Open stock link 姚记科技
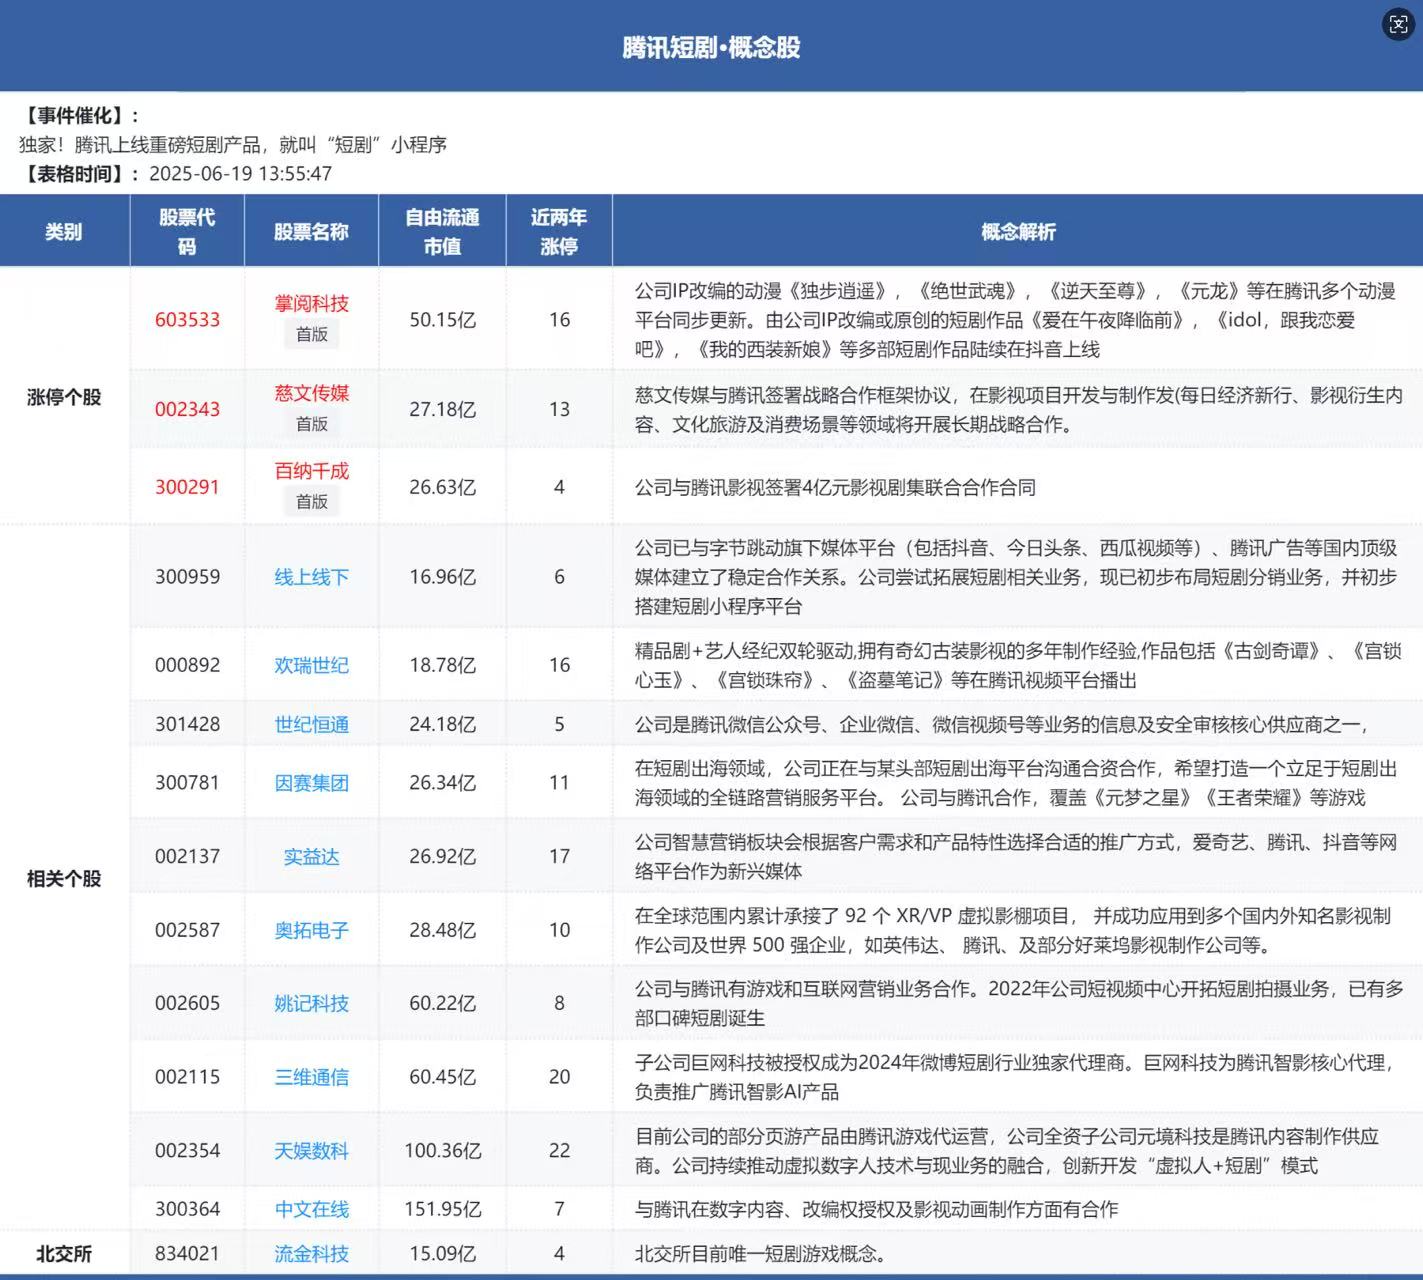Viewport: 1423px width, 1280px height. point(311,1003)
